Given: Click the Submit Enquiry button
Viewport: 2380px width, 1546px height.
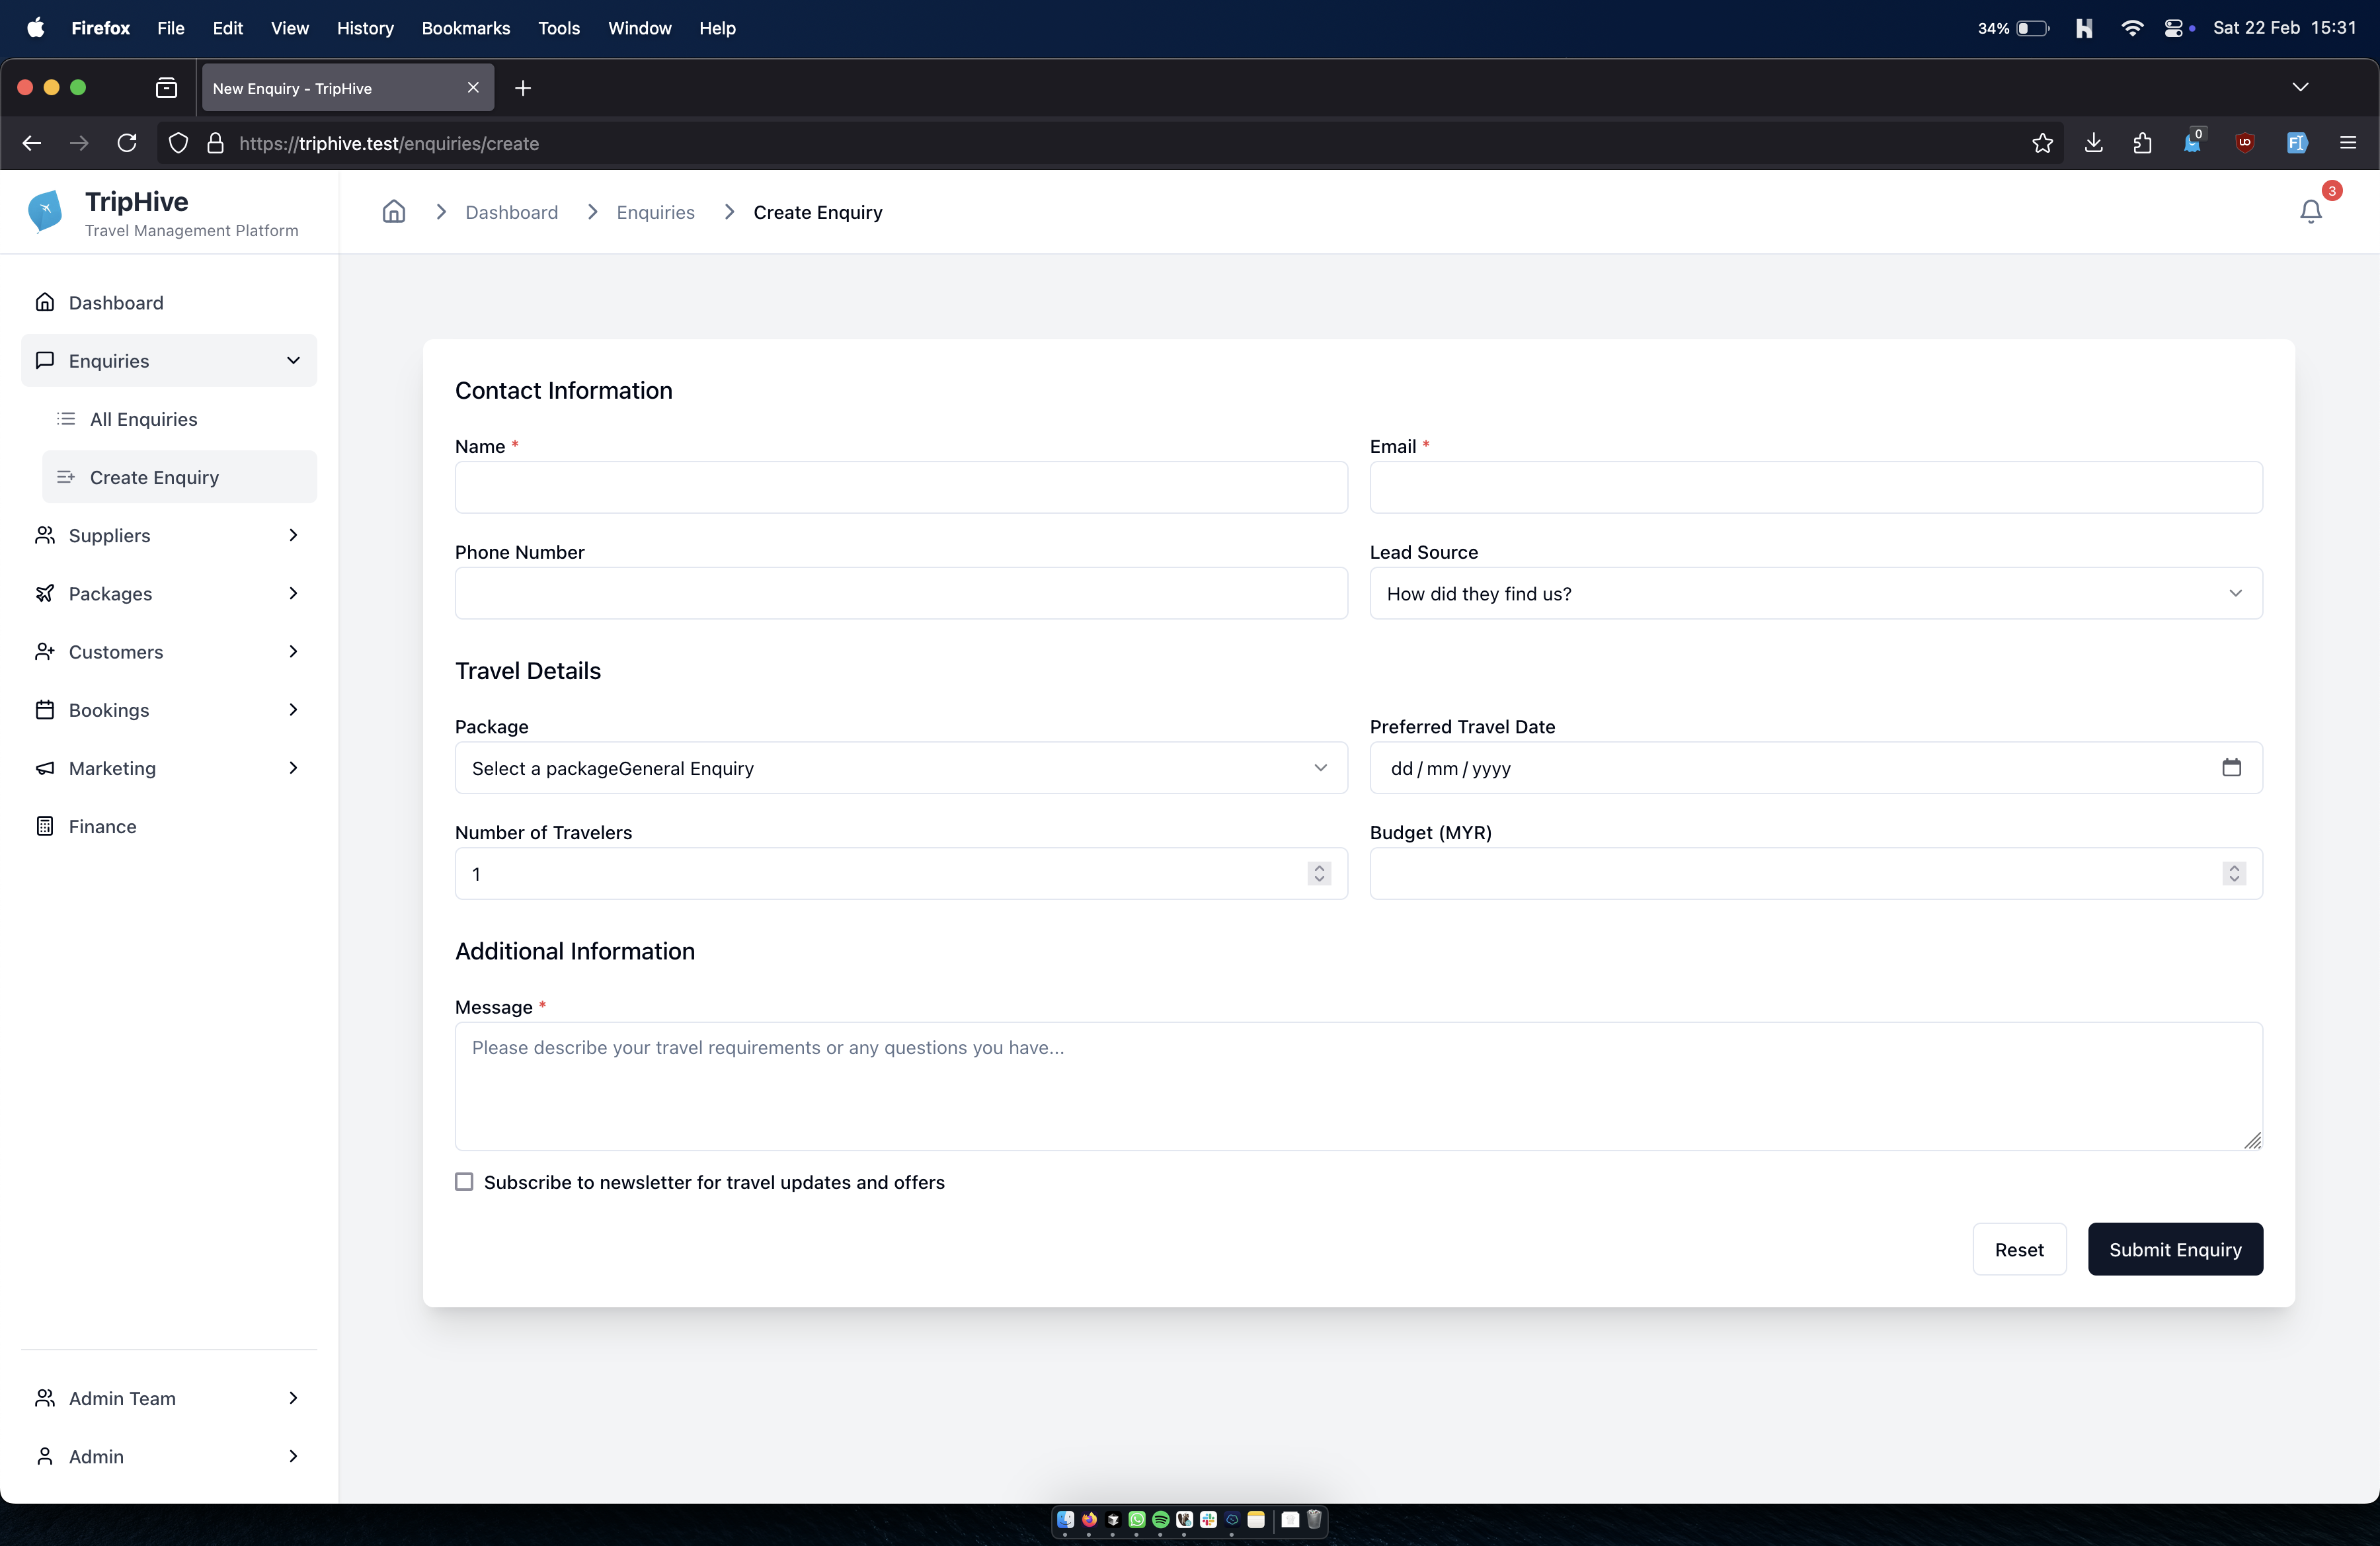Looking at the screenshot, I should pos(2174,1248).
